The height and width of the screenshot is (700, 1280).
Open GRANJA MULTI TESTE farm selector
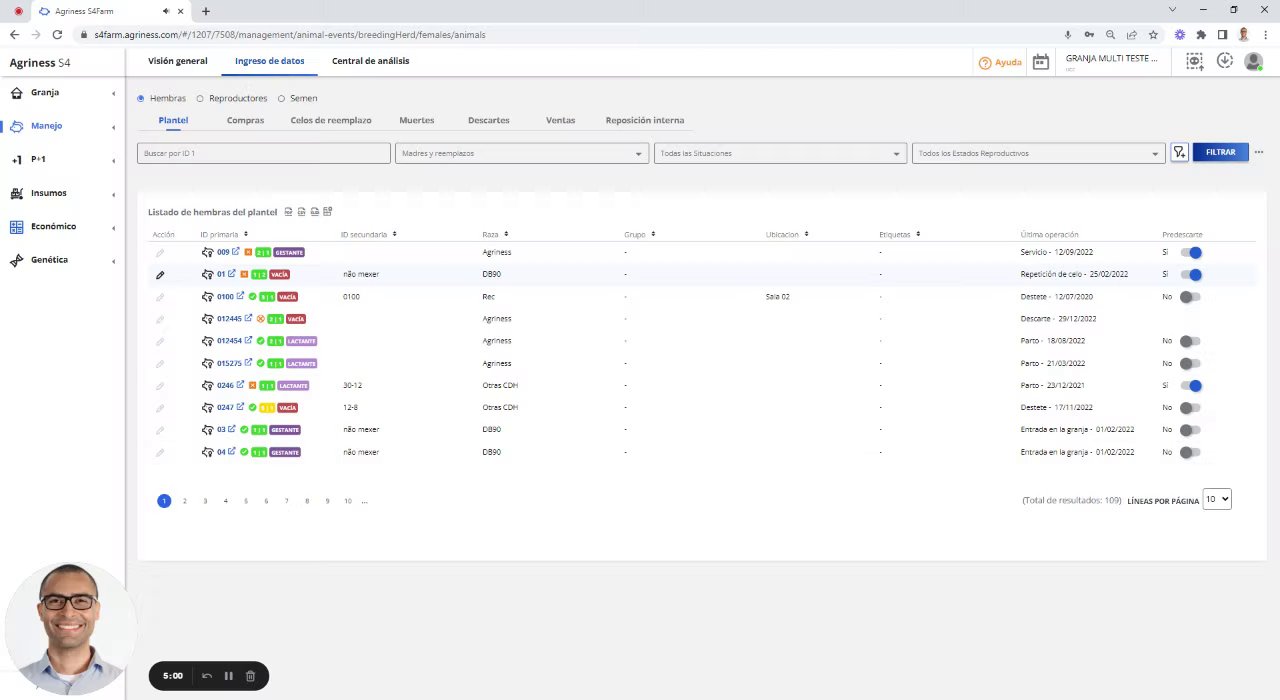(1112, 61)
